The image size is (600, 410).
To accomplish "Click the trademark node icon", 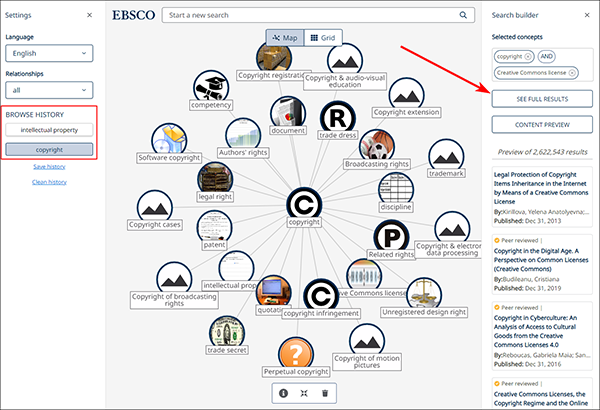I will tap(446, 157).
